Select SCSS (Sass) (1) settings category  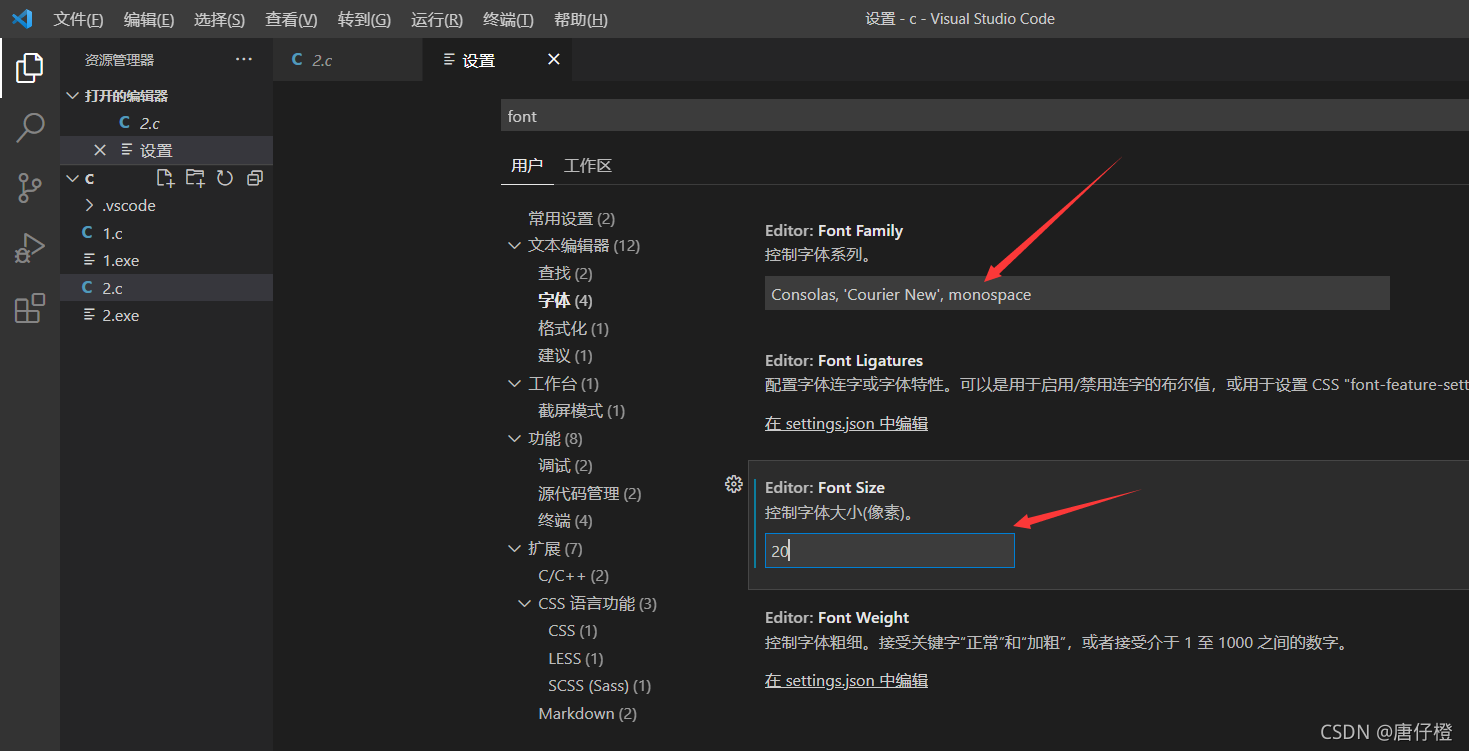(x=599, y=686)
